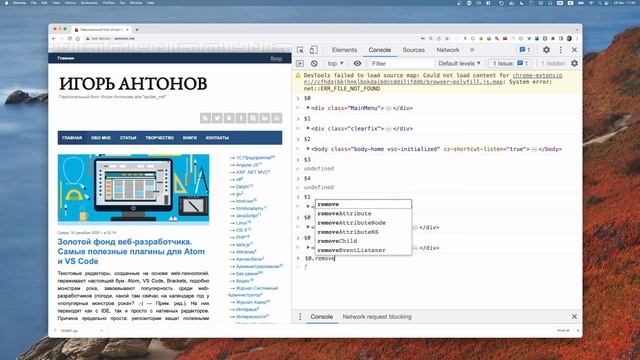Viewport: 640px width, 360px height.
Task: Show console sidebar icon
Action: tap(300, 63)
